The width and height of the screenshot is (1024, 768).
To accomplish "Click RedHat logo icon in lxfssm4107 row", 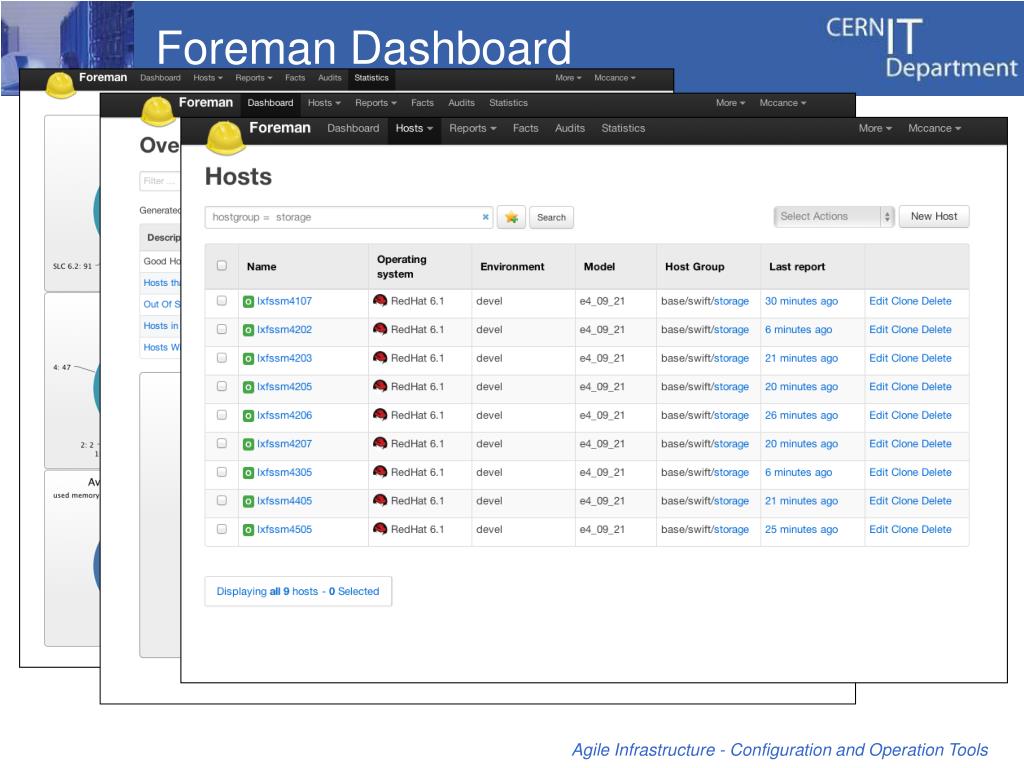I will pos(380,300).
